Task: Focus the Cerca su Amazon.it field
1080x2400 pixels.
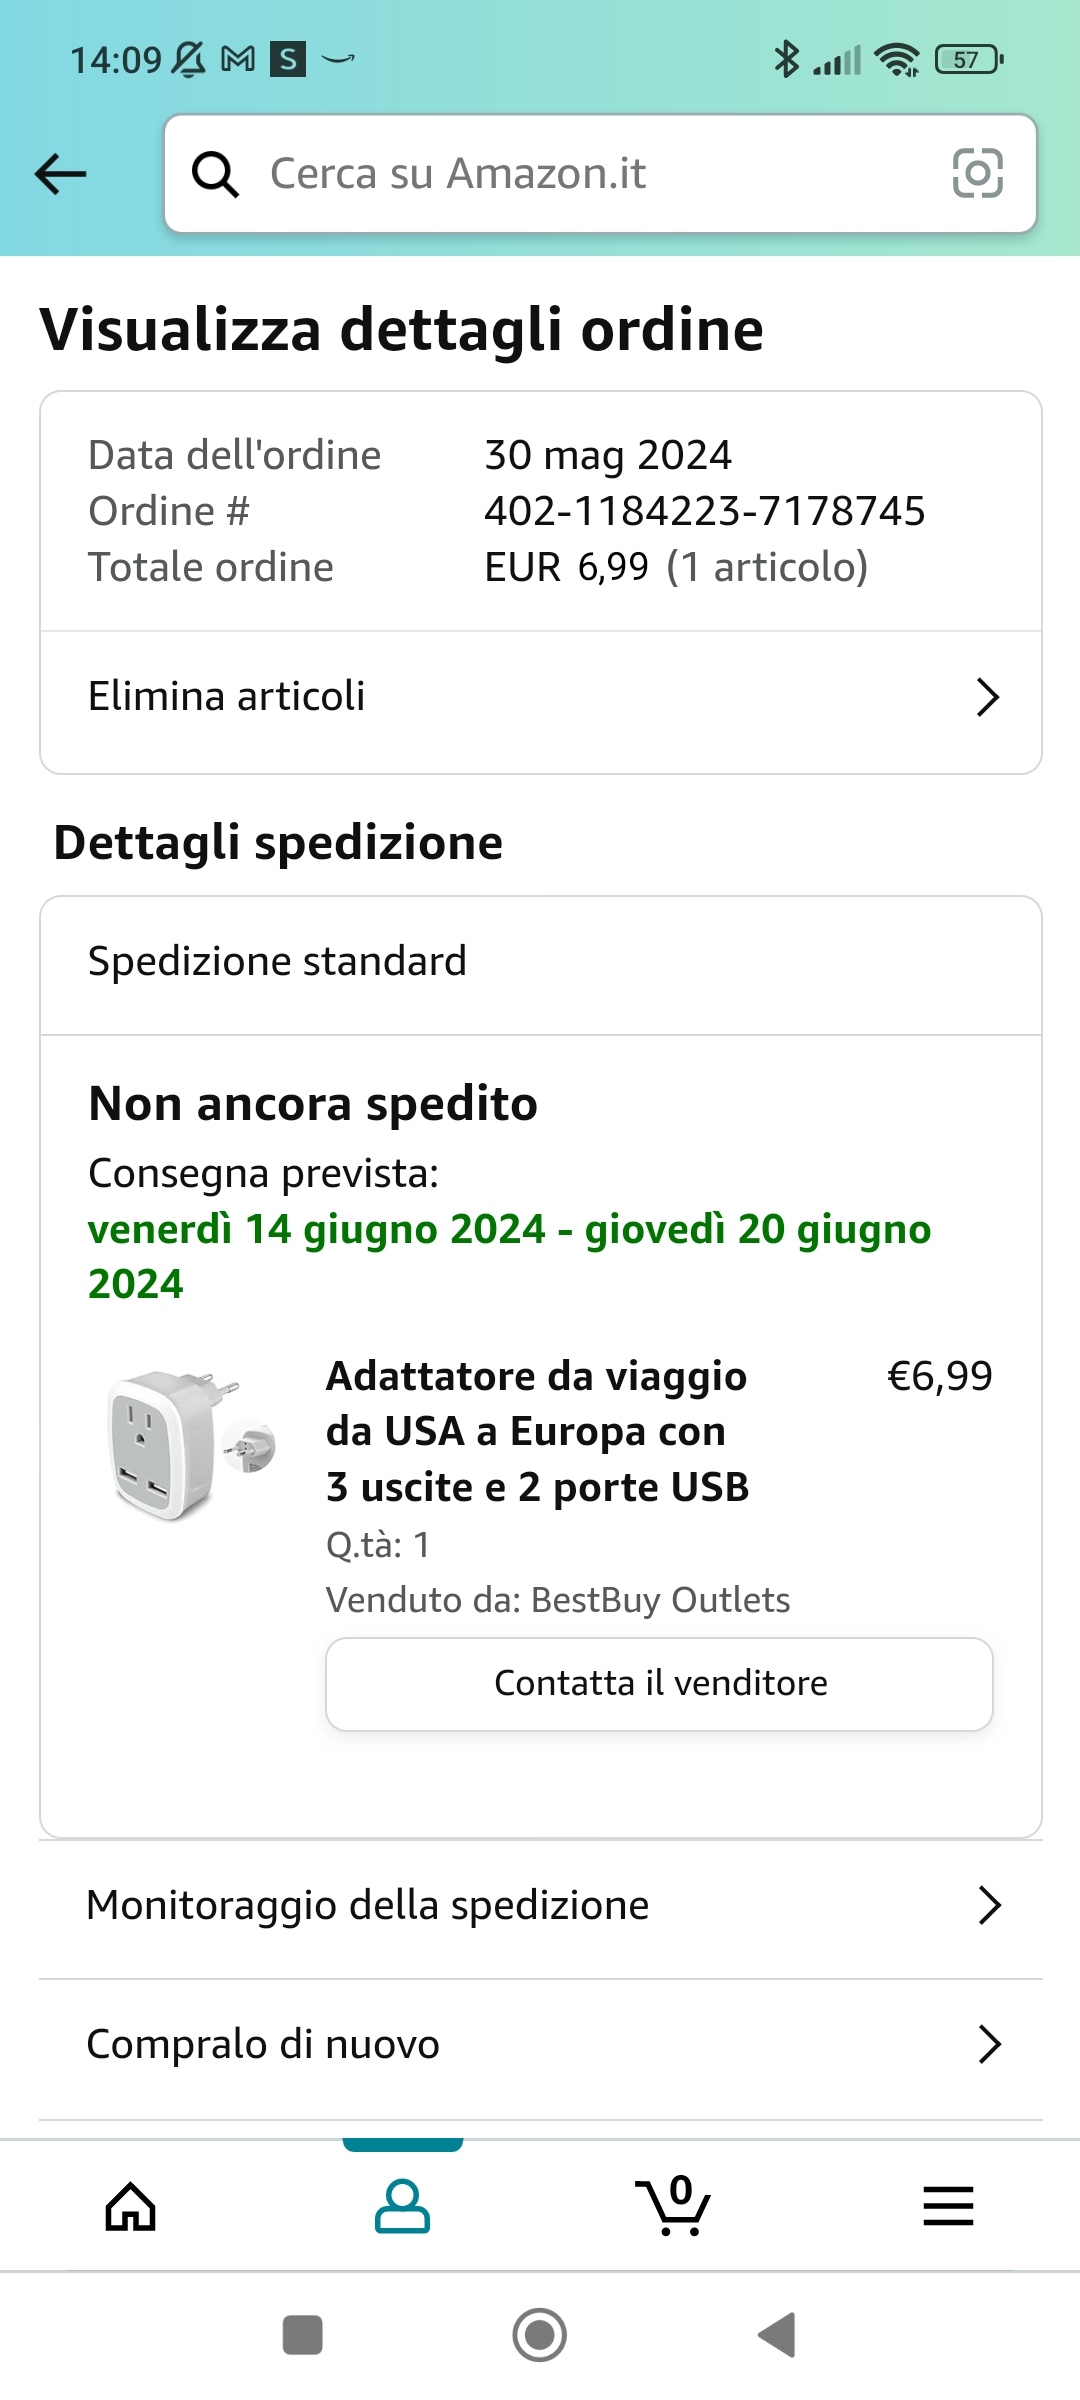Action: coord(600,174)
